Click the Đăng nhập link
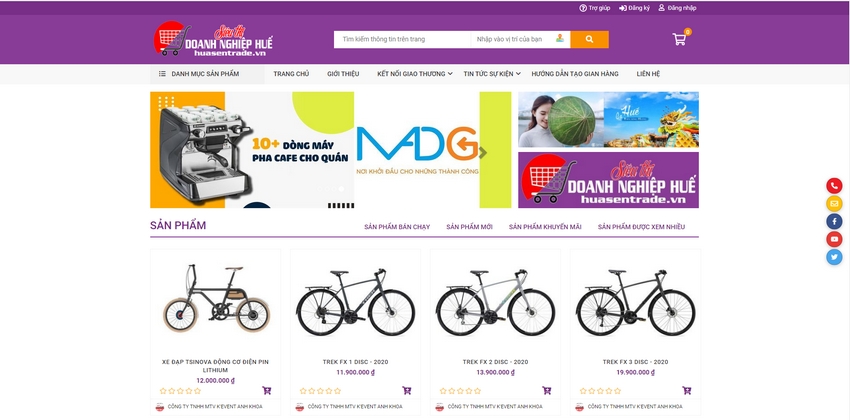Viewport: 850px width, 420px height. tap(677, 8)
